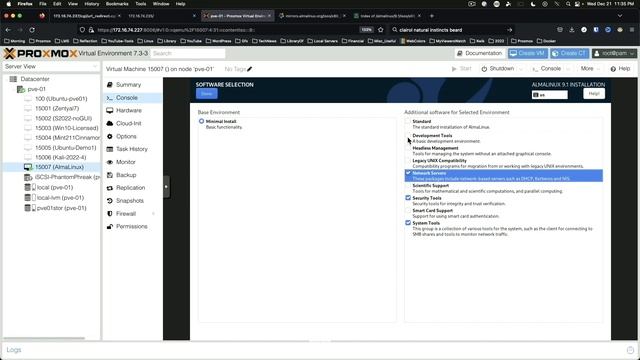Open the Tools menu in menu bar
Viewport: 640px width, 360px height.
pyautogui.click(x=141, y=4)
